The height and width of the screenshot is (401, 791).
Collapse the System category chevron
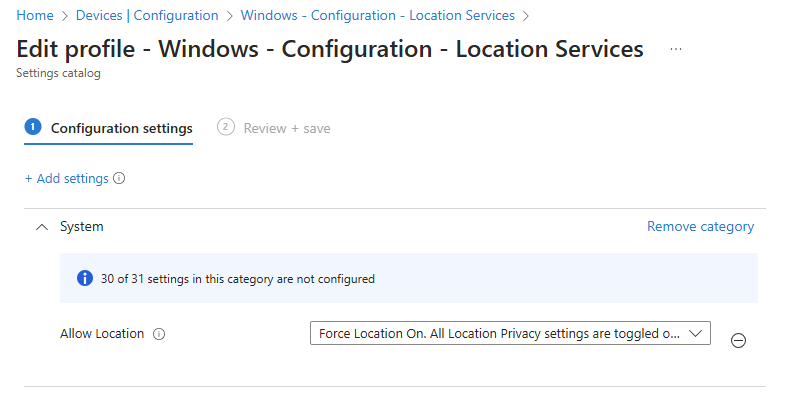tap(41, 227)
